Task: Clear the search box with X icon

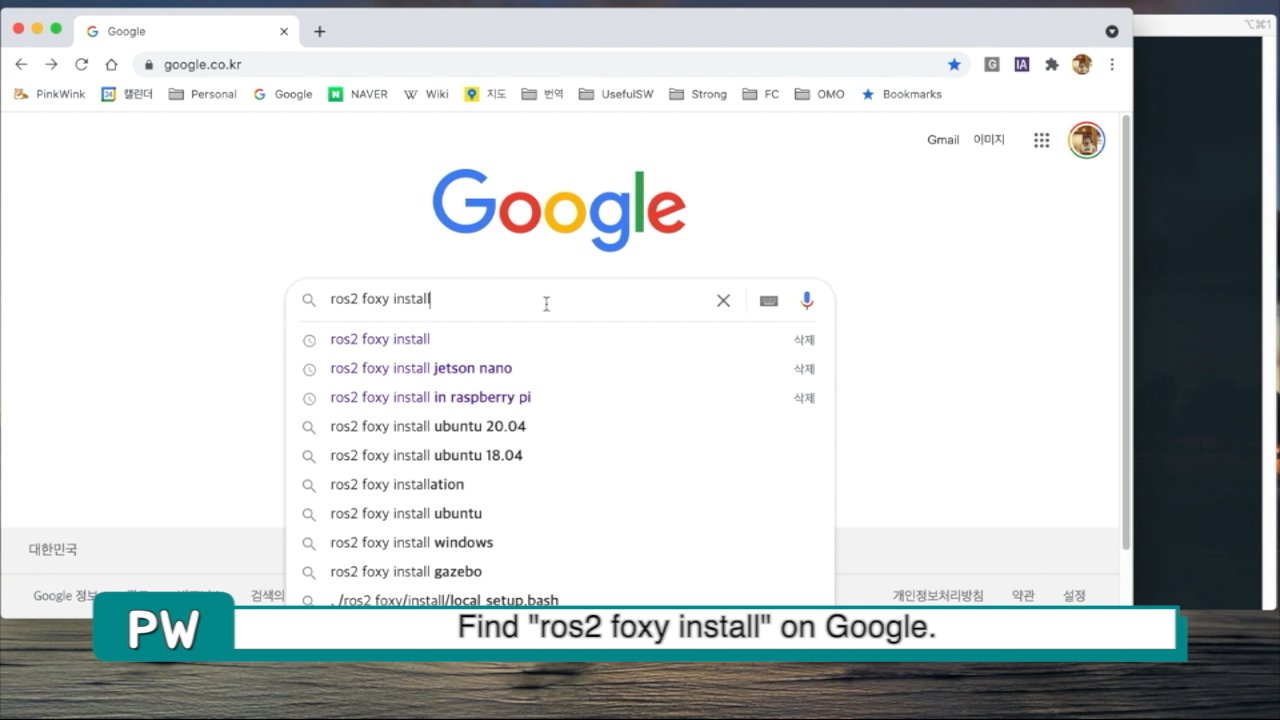Action: pyautogui.click(x=723, y=300)
